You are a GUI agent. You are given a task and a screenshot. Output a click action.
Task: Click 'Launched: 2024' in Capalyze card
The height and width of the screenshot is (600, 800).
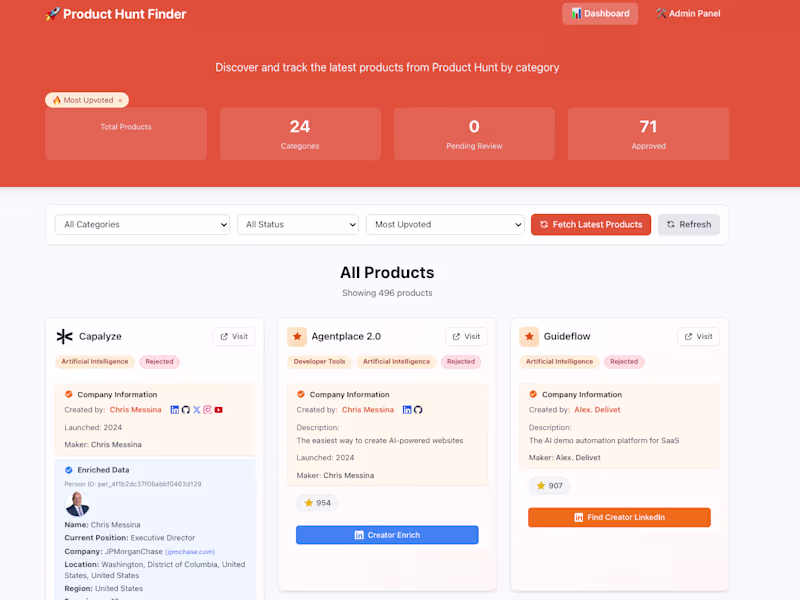[x=93, y=428]
